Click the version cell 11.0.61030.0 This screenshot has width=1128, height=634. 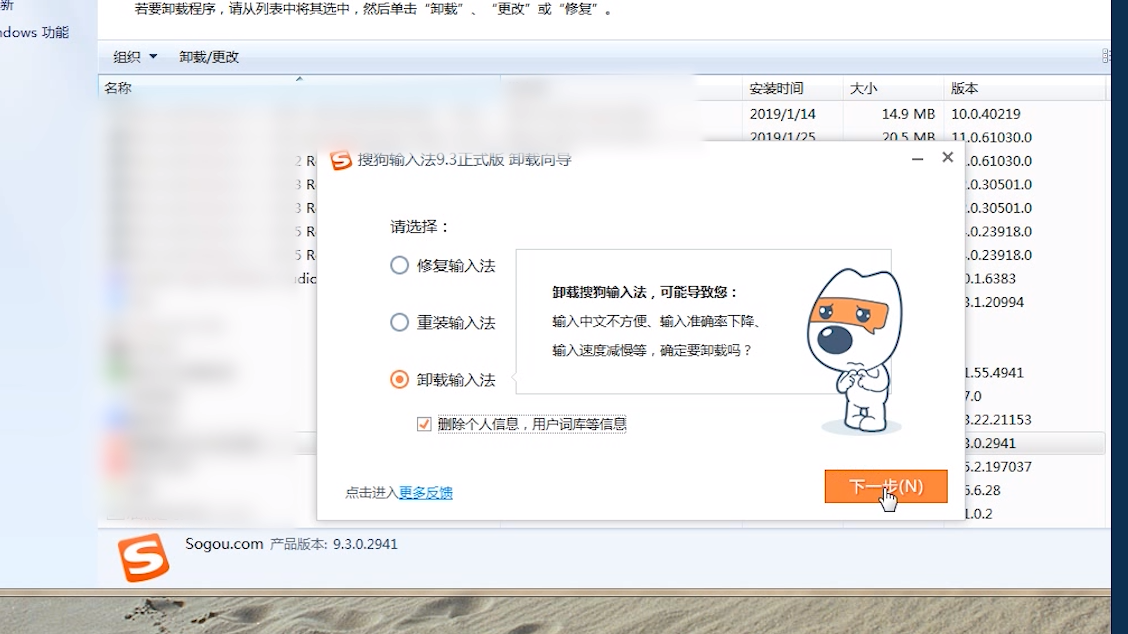[x=991, y=137]
